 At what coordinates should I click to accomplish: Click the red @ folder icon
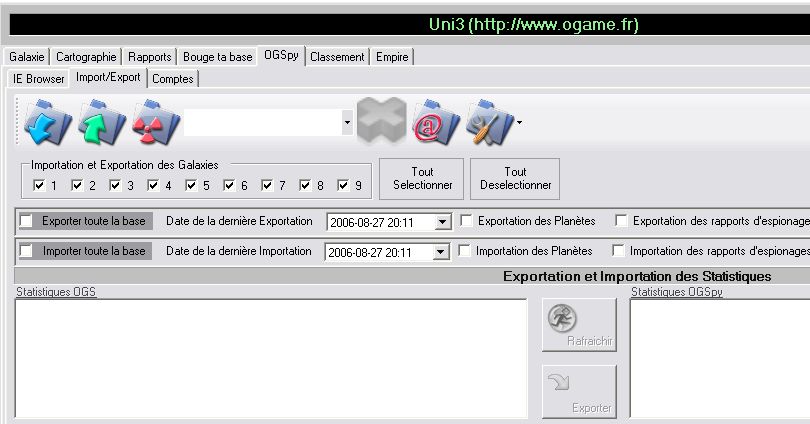tap(435, 123)
